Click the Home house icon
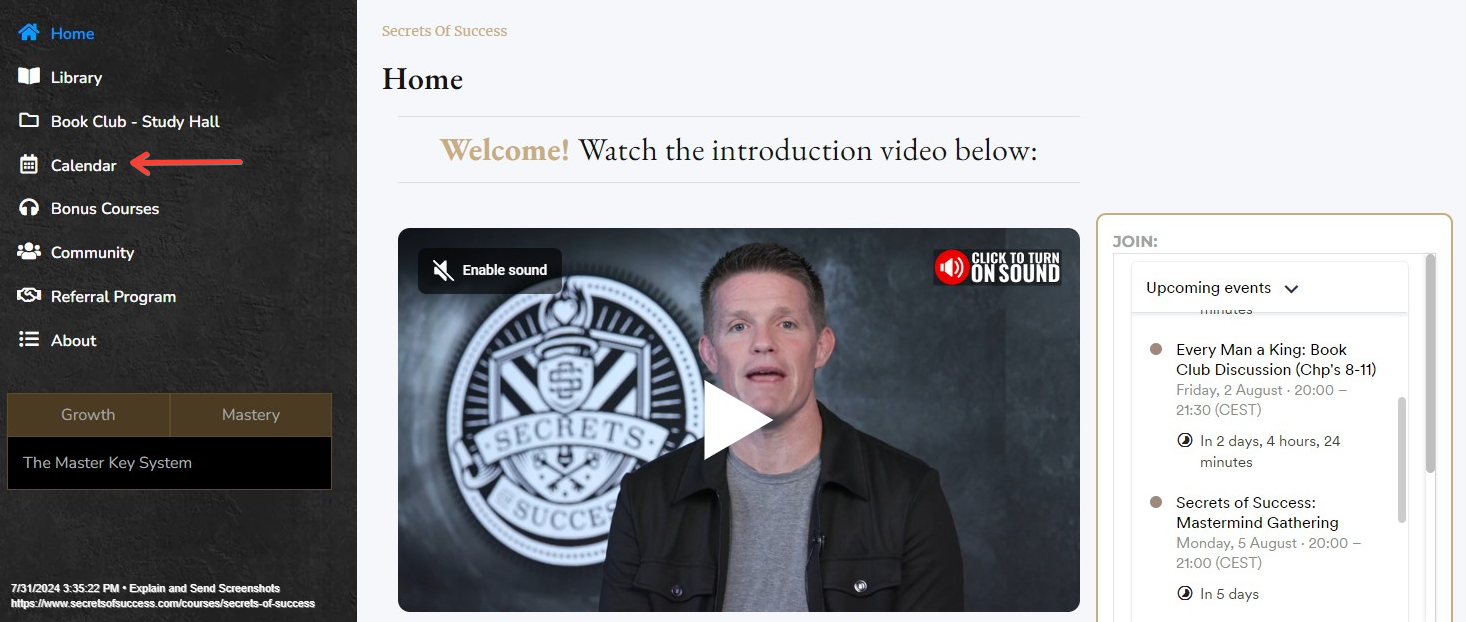 coord(29,33)
